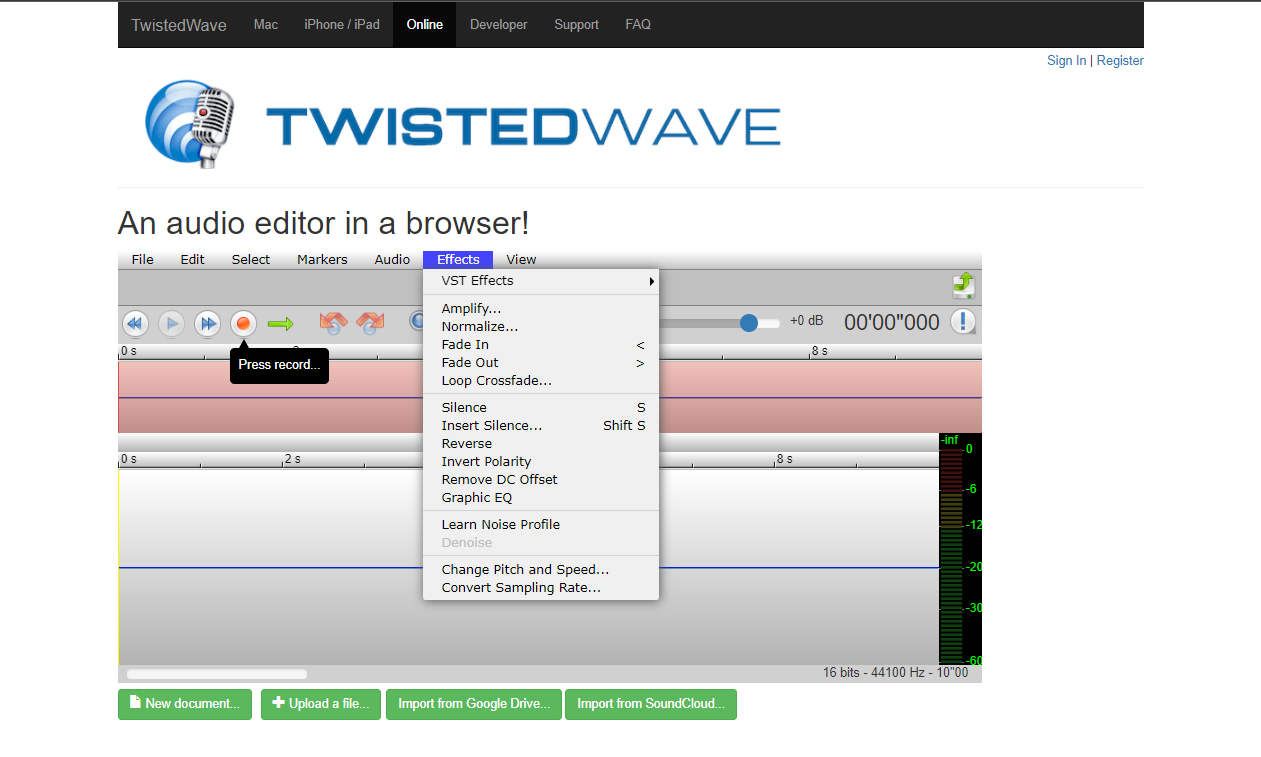Image resolution: width=1261 pixels, height=757 pixels.
Task: Click the 2 s mark on lower ruler
Action: (291, 459)
